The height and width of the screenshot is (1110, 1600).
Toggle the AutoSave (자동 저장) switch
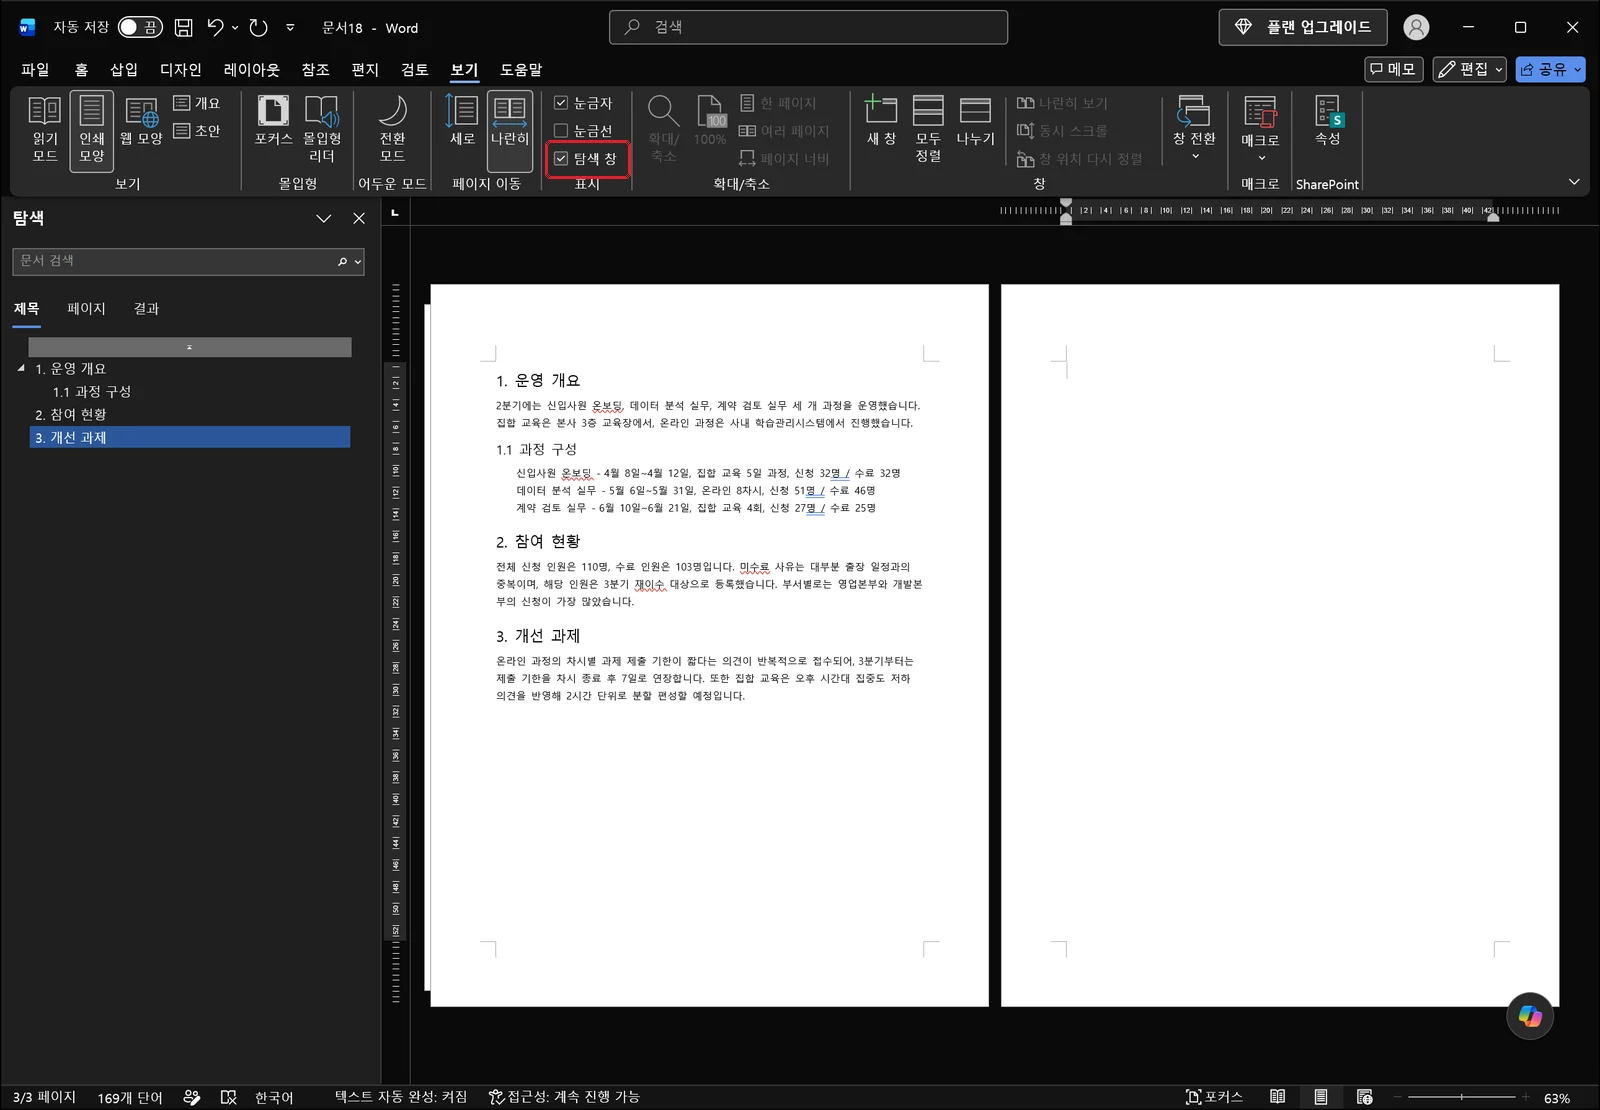coord(140,28)
